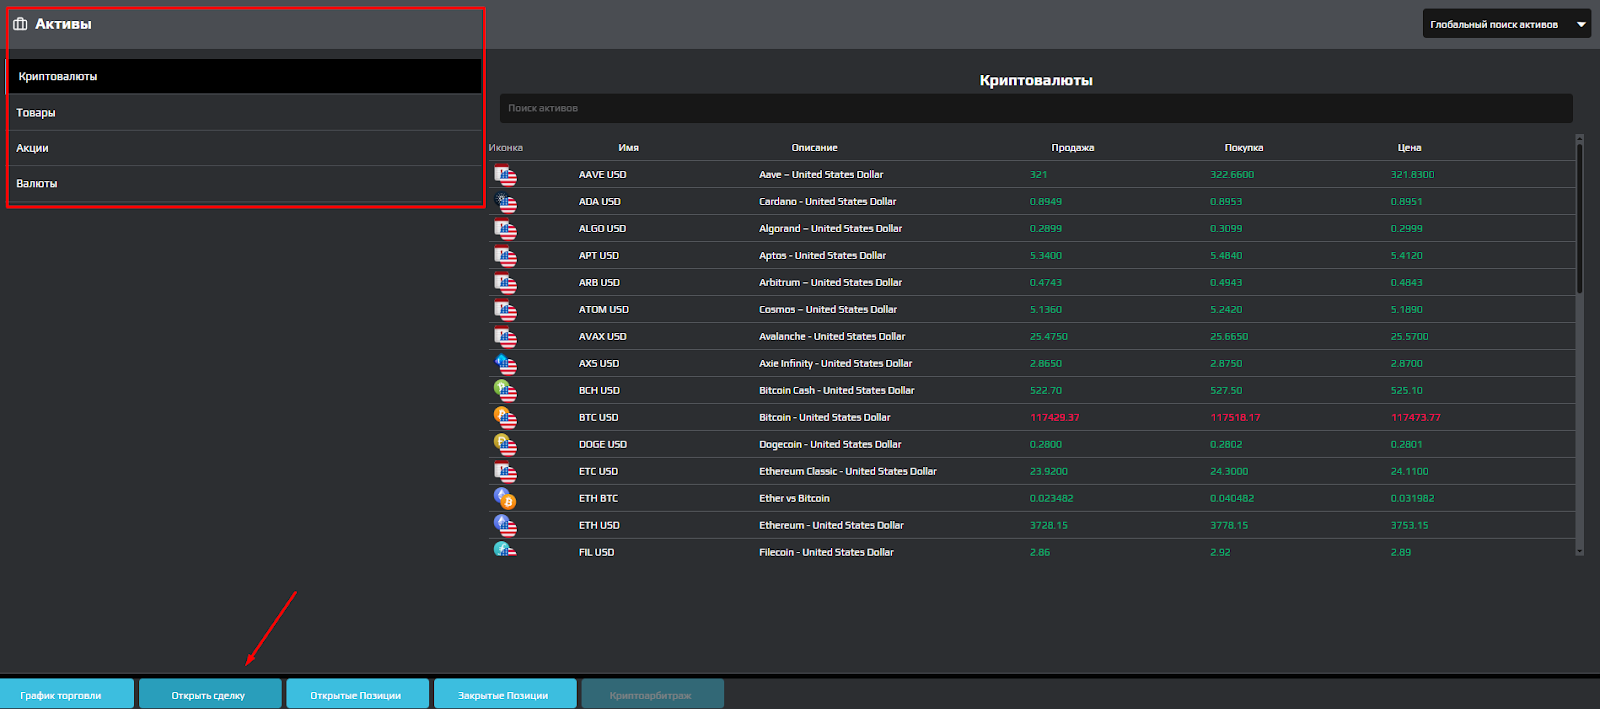This screenshot has width=1600, height=709.
Task: Select the Акции category
Action: [x=244, y=148]
